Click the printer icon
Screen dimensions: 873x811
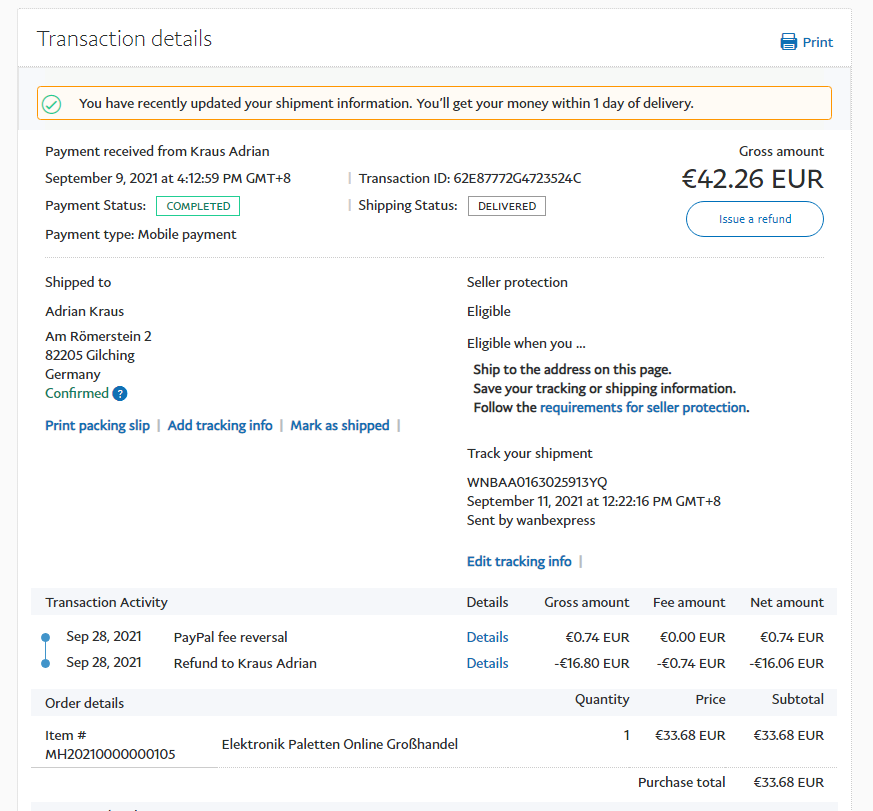tap(789, 42)
